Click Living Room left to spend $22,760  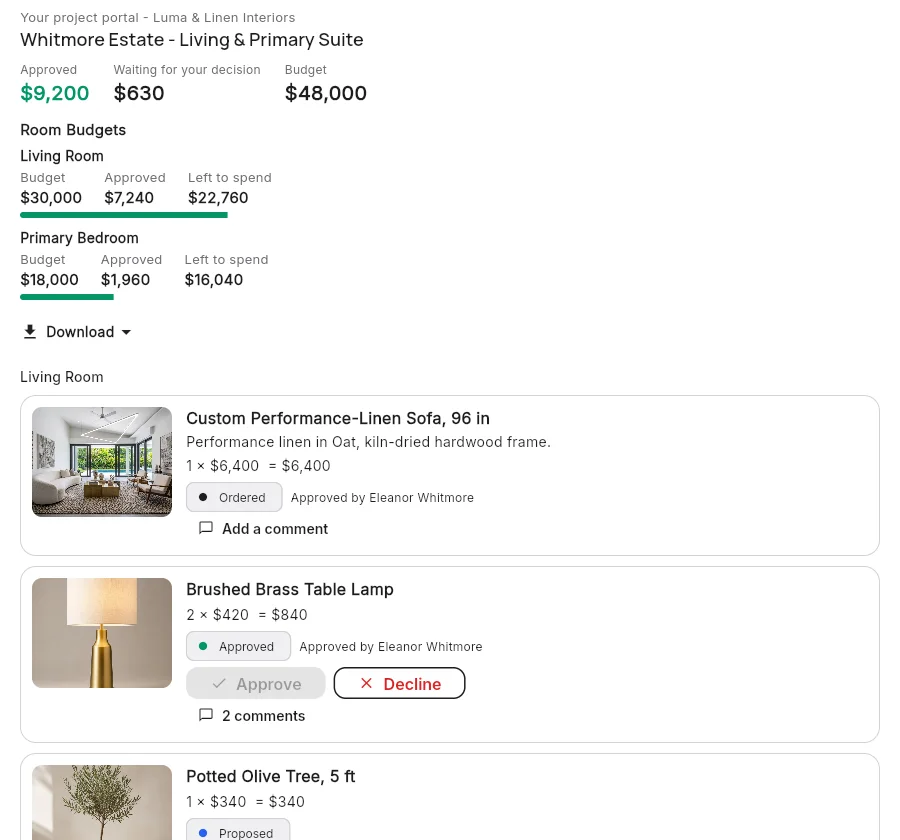point(218,198)
